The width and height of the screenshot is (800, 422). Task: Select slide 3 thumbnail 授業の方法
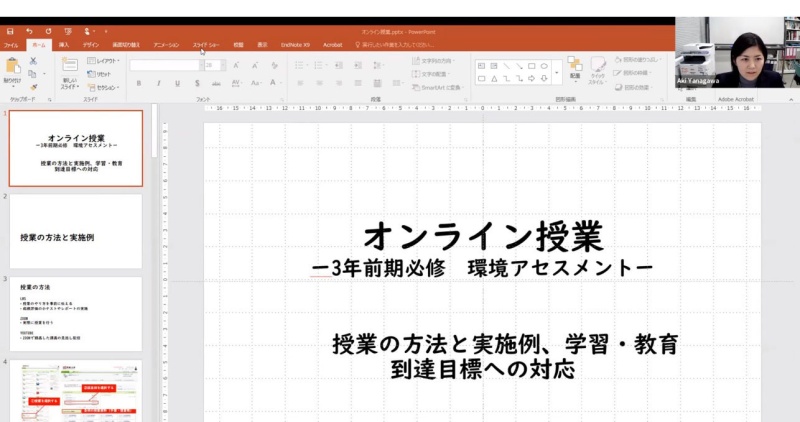76,314
